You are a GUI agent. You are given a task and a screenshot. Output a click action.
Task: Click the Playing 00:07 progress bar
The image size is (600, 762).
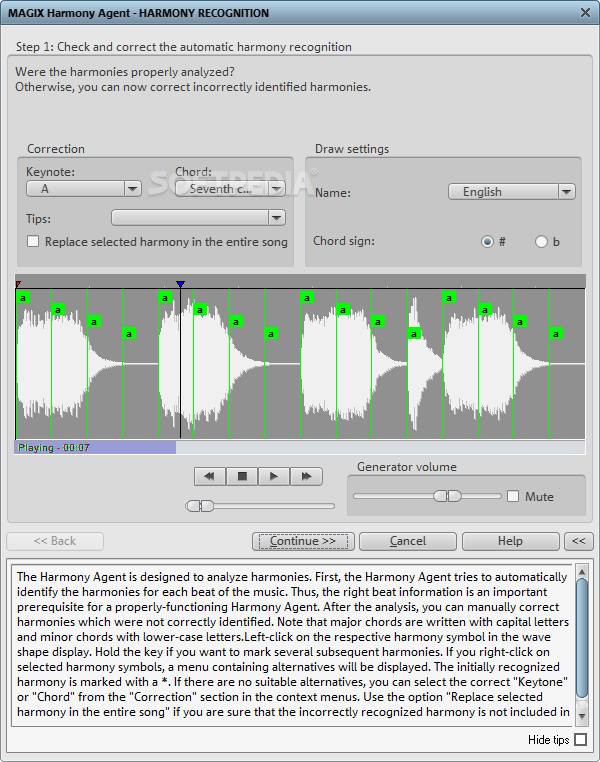point(300,448)
